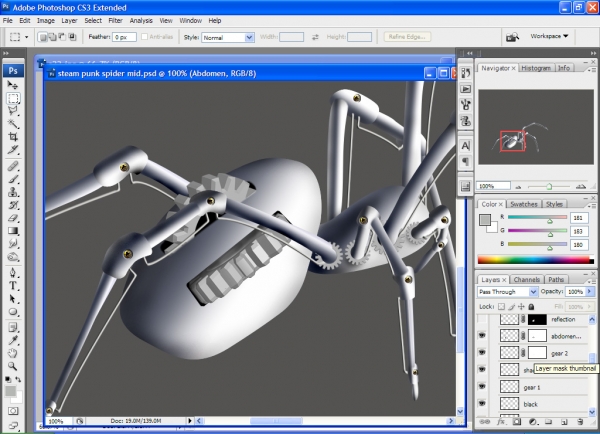Screen dimensions: 600x434
Task: Open status bar info arrow
Action: pyautogui.click(x=190, y=421)
